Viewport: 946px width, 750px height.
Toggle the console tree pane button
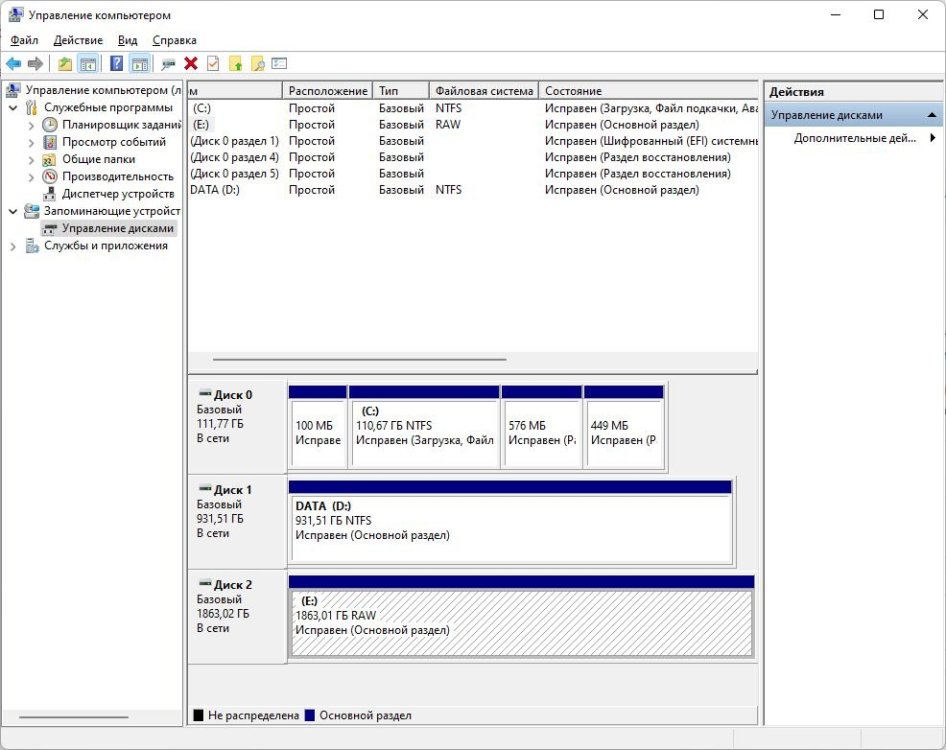coord(88,64)
